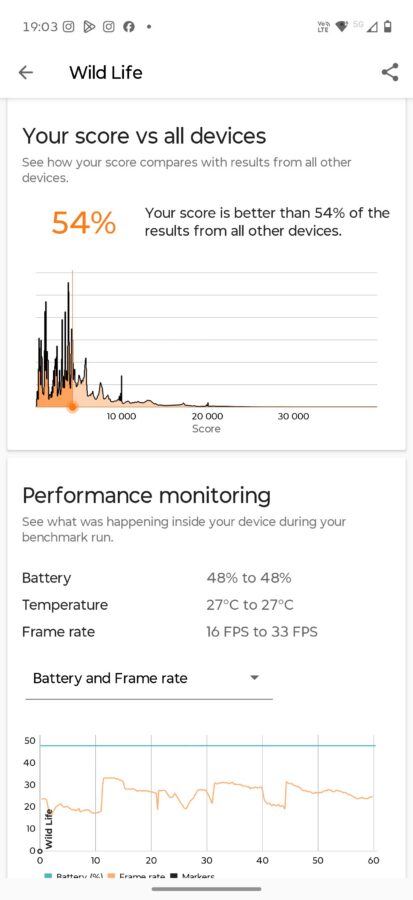Tap the bottom navigation gesture bar
Viewport: 413px width, 900px height.
(206, 889)
